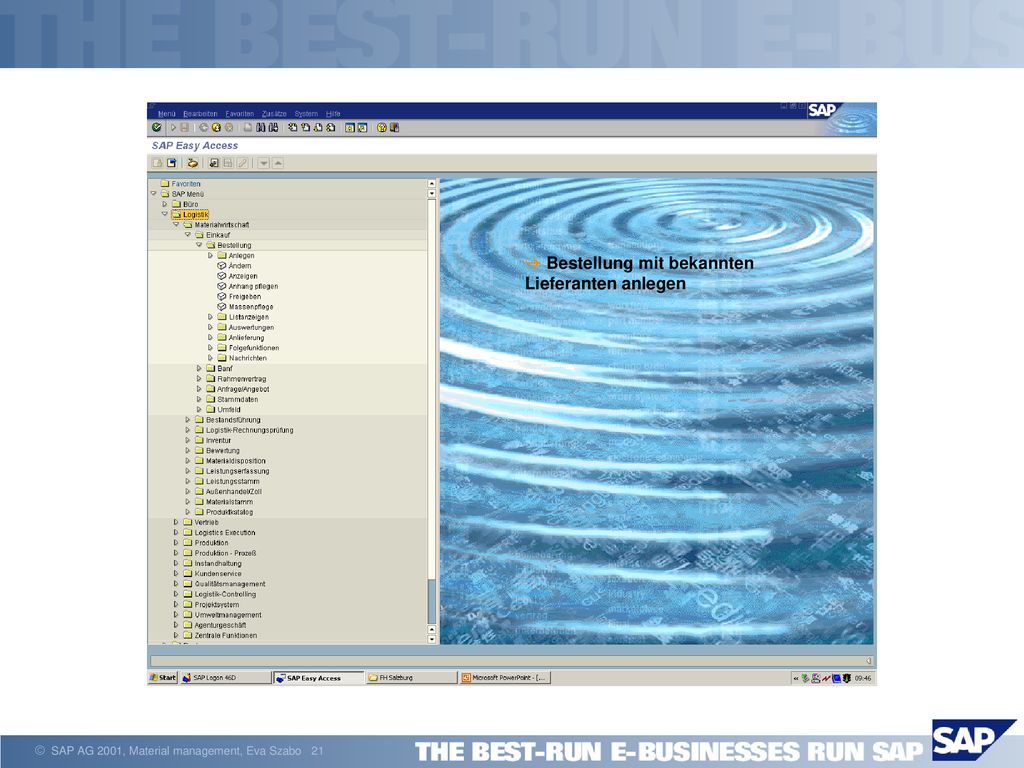Collapse the Materialwirtschaft node
Screen dimensions: 1024x768
click(x=176, y=225)
